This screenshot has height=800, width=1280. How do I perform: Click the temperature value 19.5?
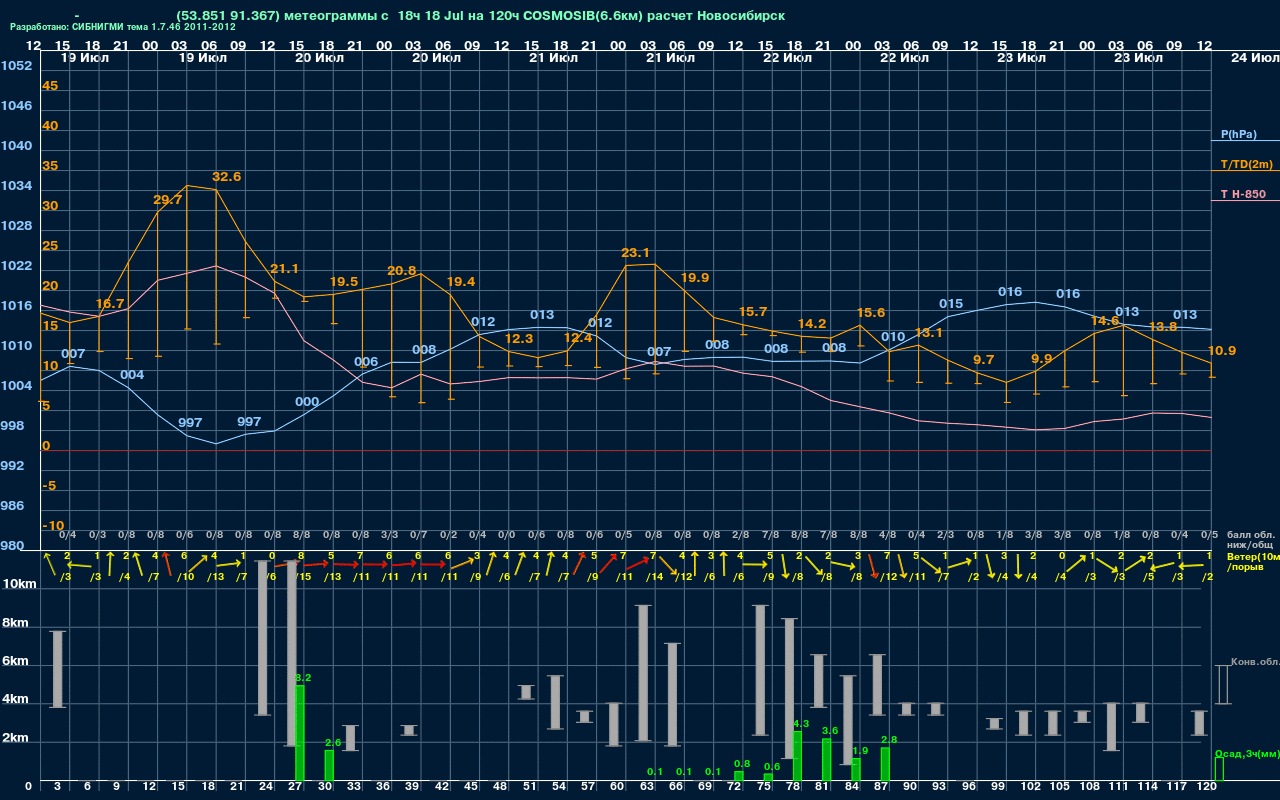tap(344, 282)
